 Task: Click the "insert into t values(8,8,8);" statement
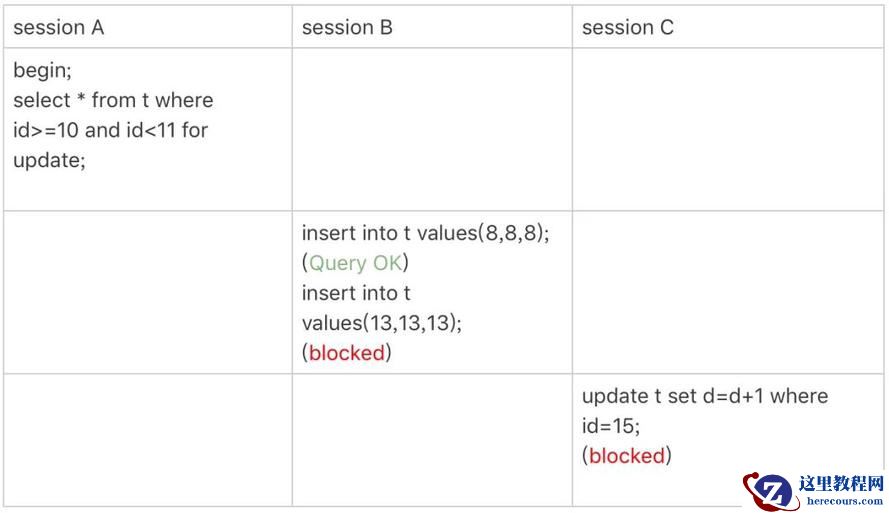pos(426,233)
